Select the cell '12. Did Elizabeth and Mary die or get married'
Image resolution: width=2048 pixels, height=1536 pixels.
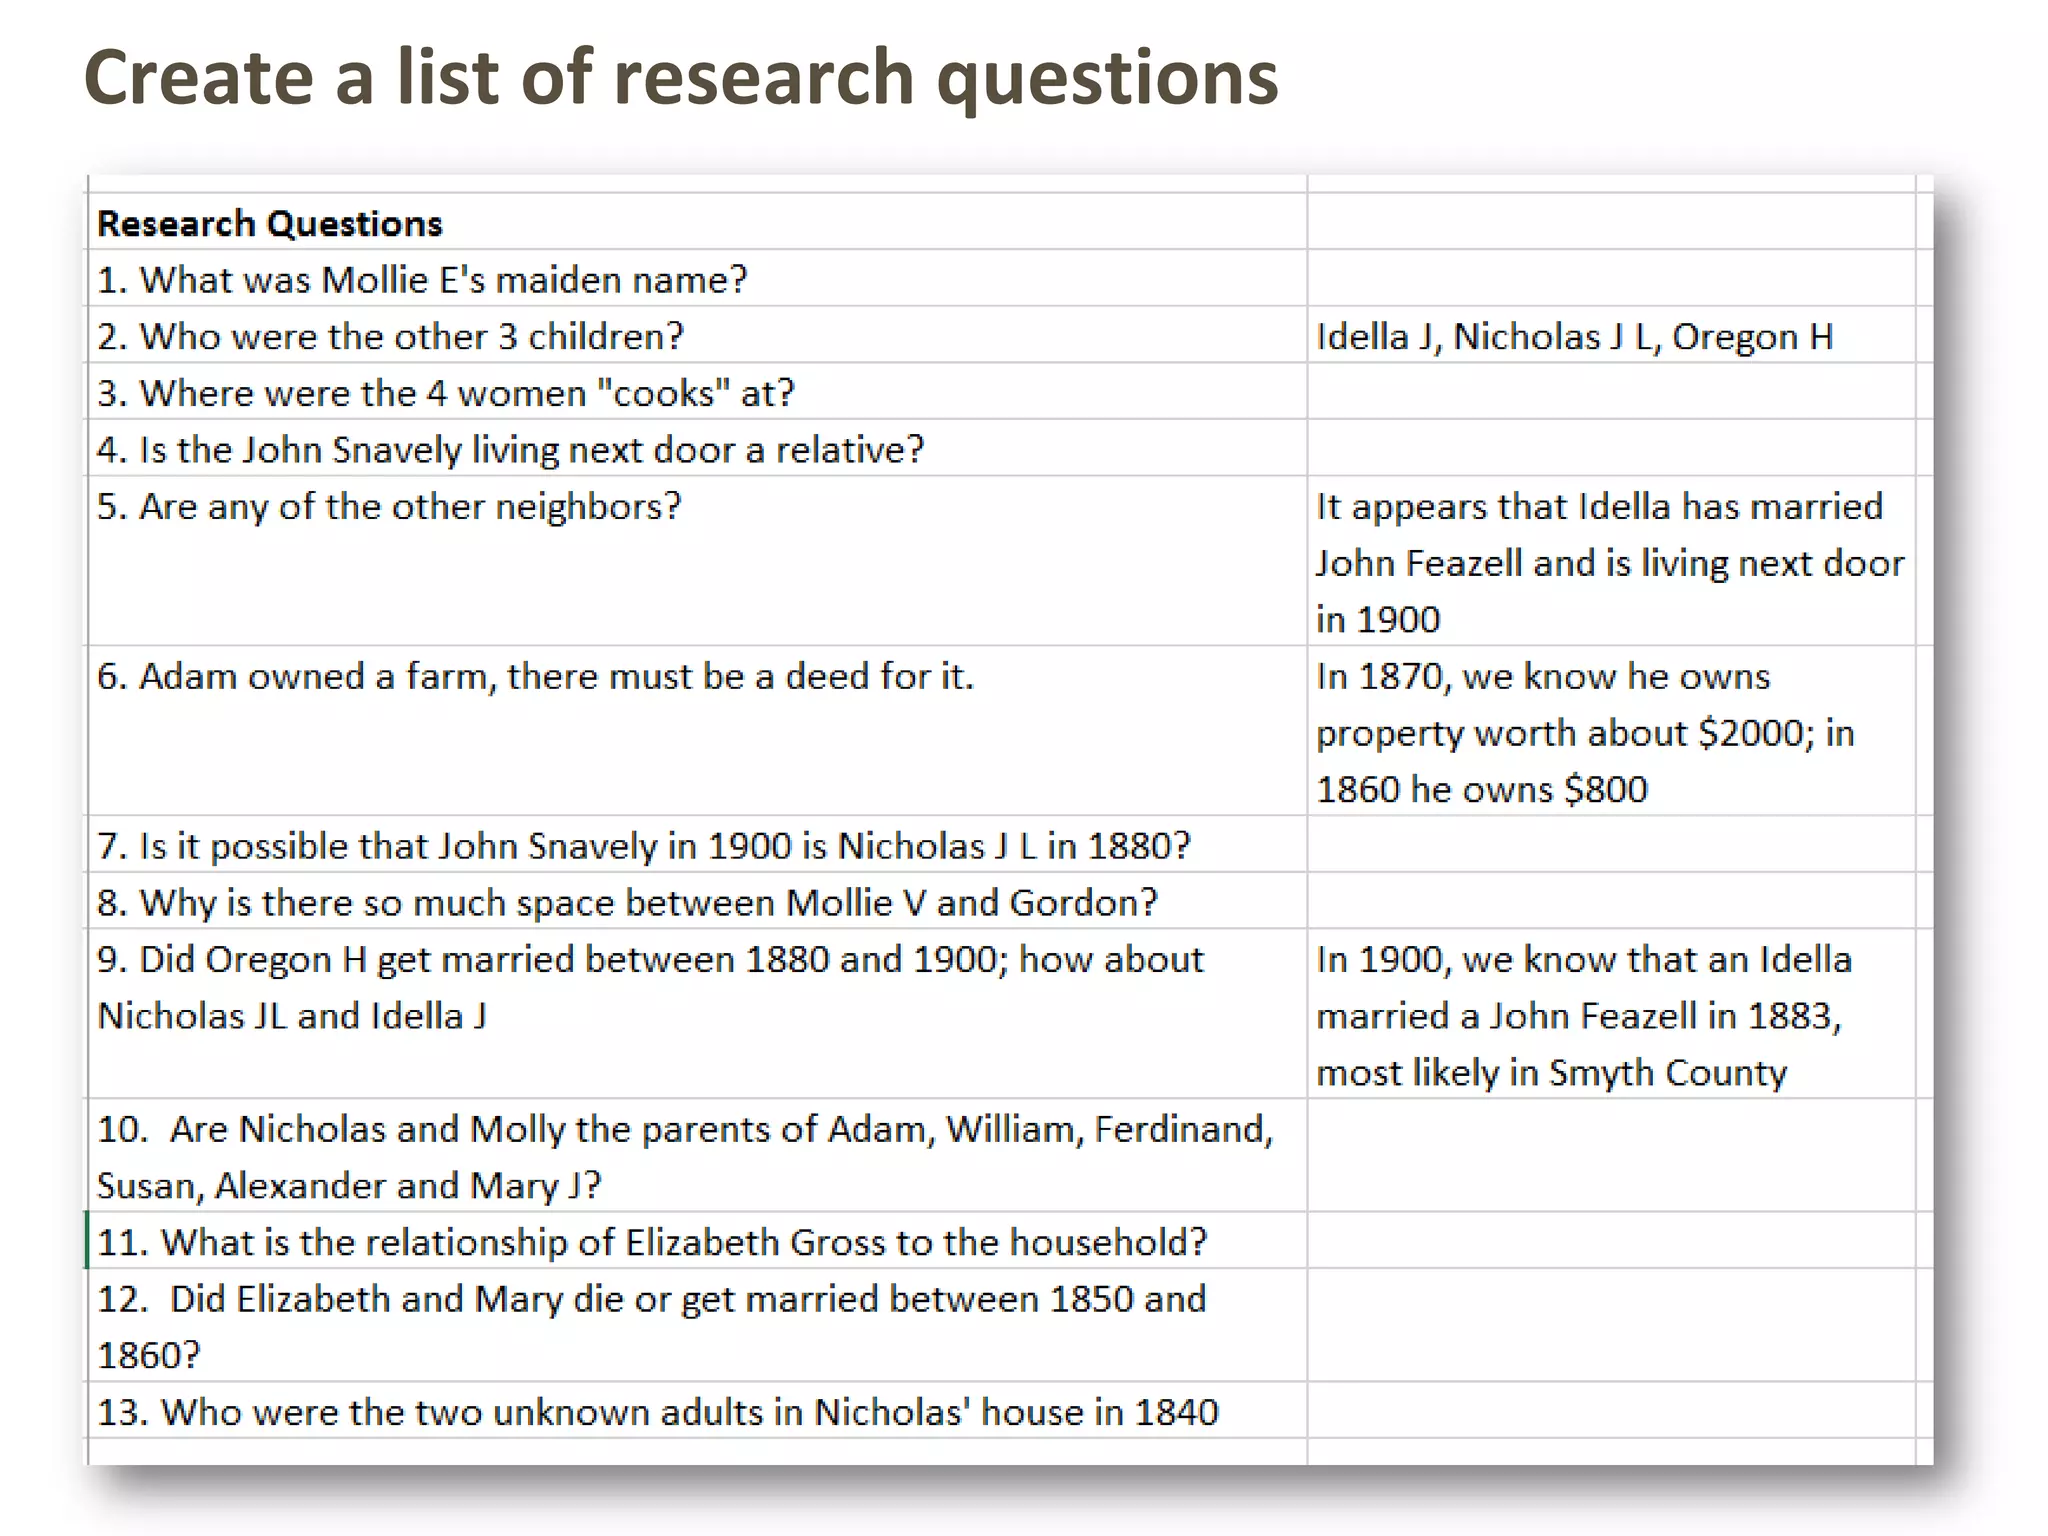(x=697, y=1325)
